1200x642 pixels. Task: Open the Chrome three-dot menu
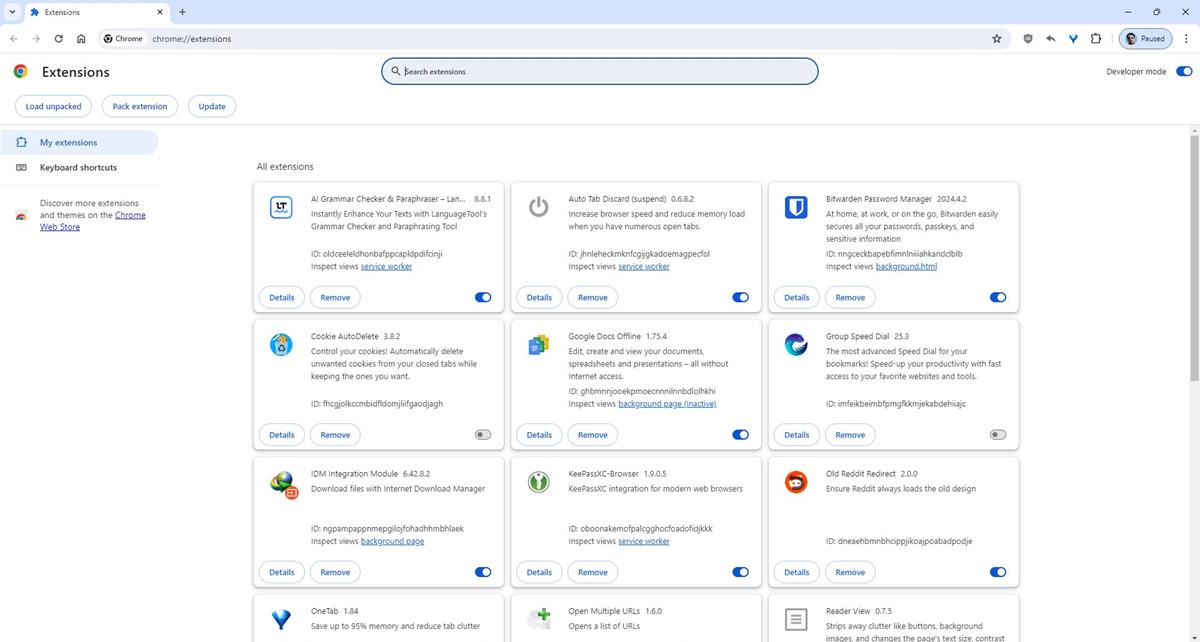pyautogui.click(x=1186, y=38)
